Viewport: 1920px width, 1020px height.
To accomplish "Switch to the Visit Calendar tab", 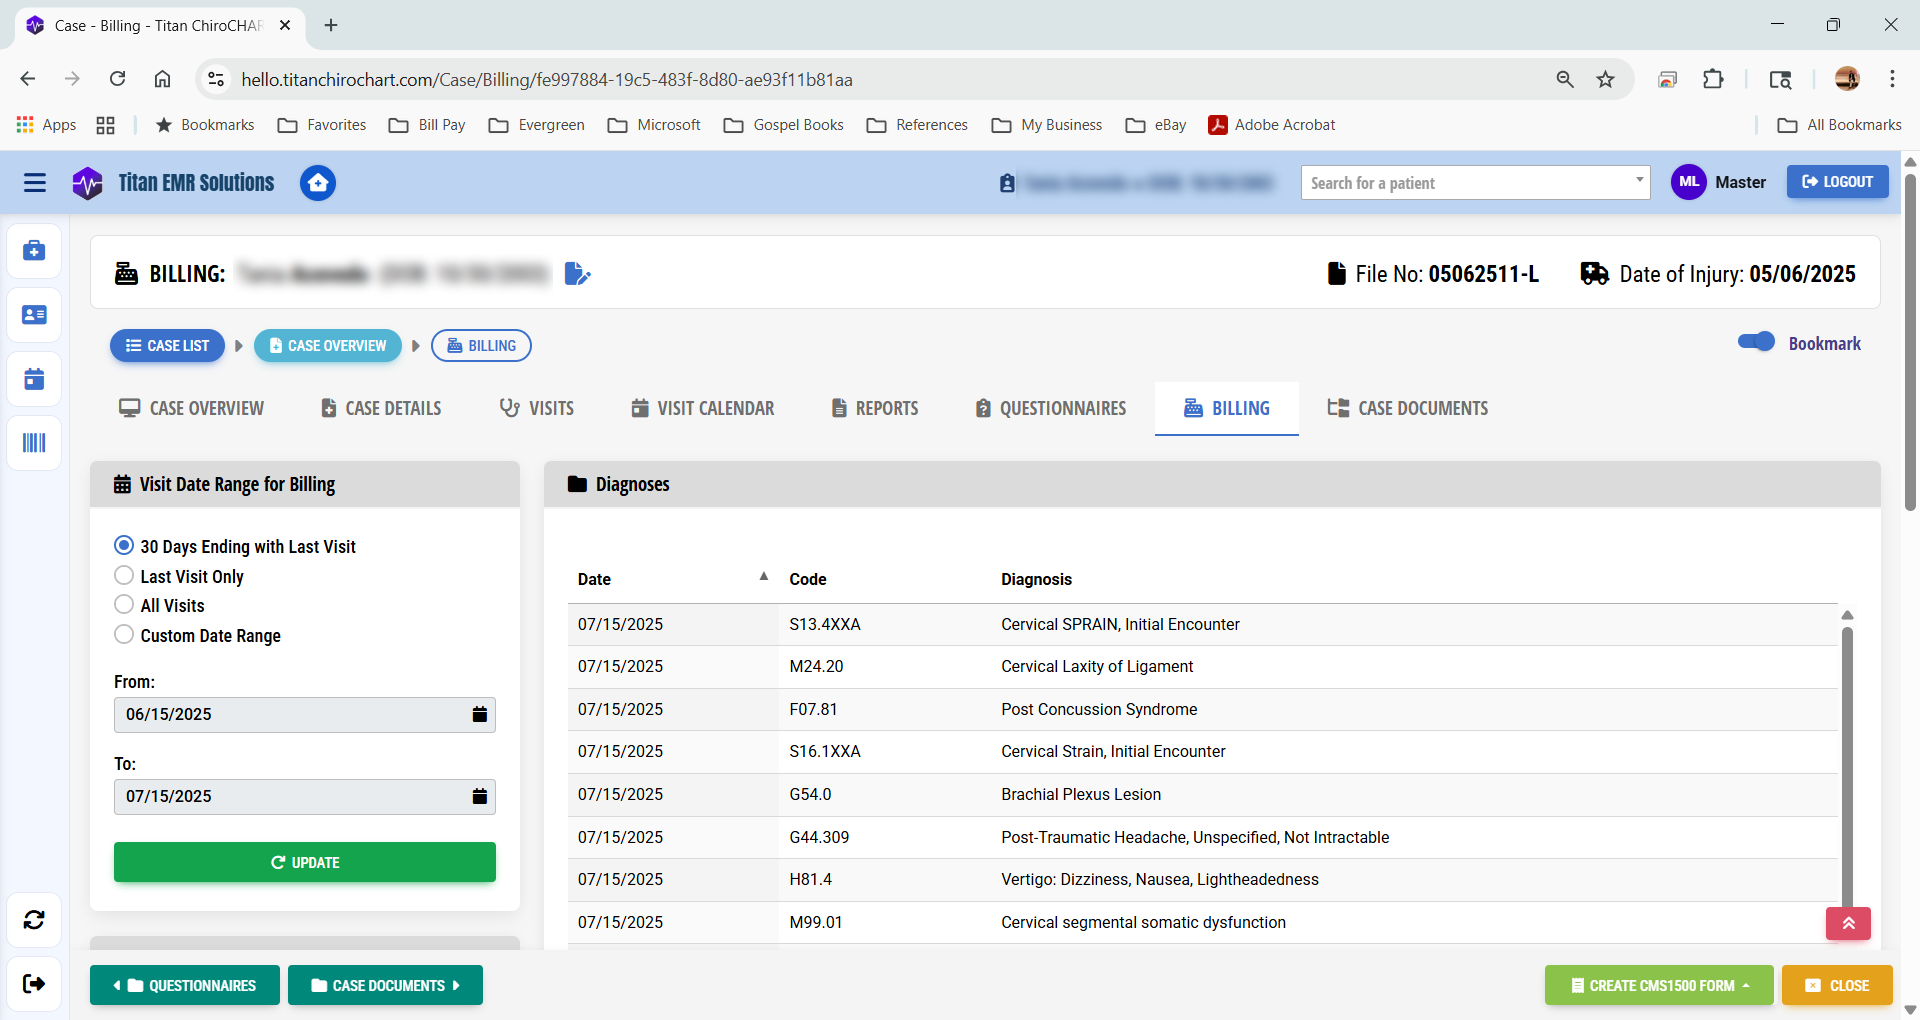I will point(702,408).
